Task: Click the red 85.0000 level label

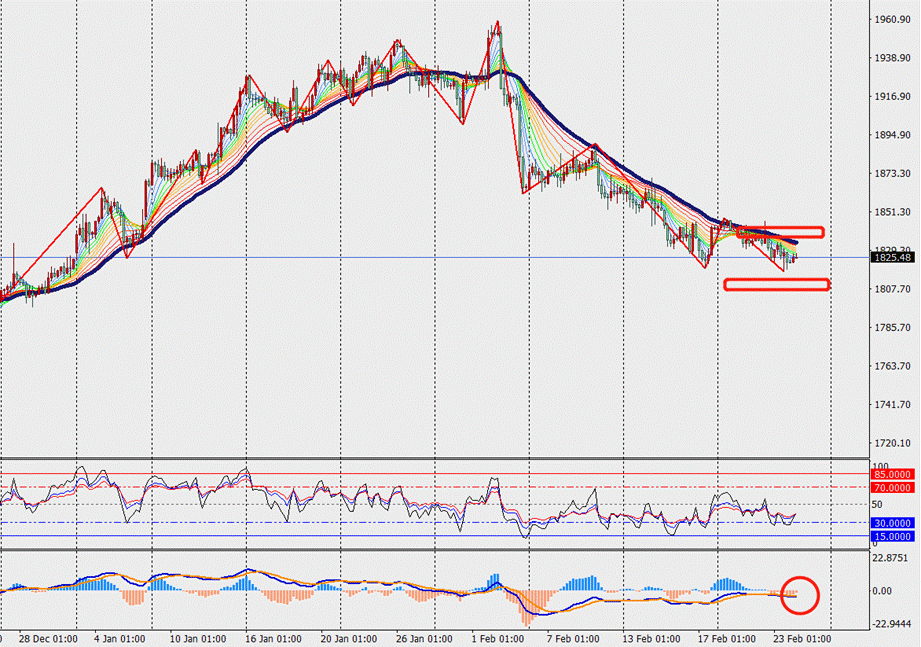Action: [x=894, y=474]
